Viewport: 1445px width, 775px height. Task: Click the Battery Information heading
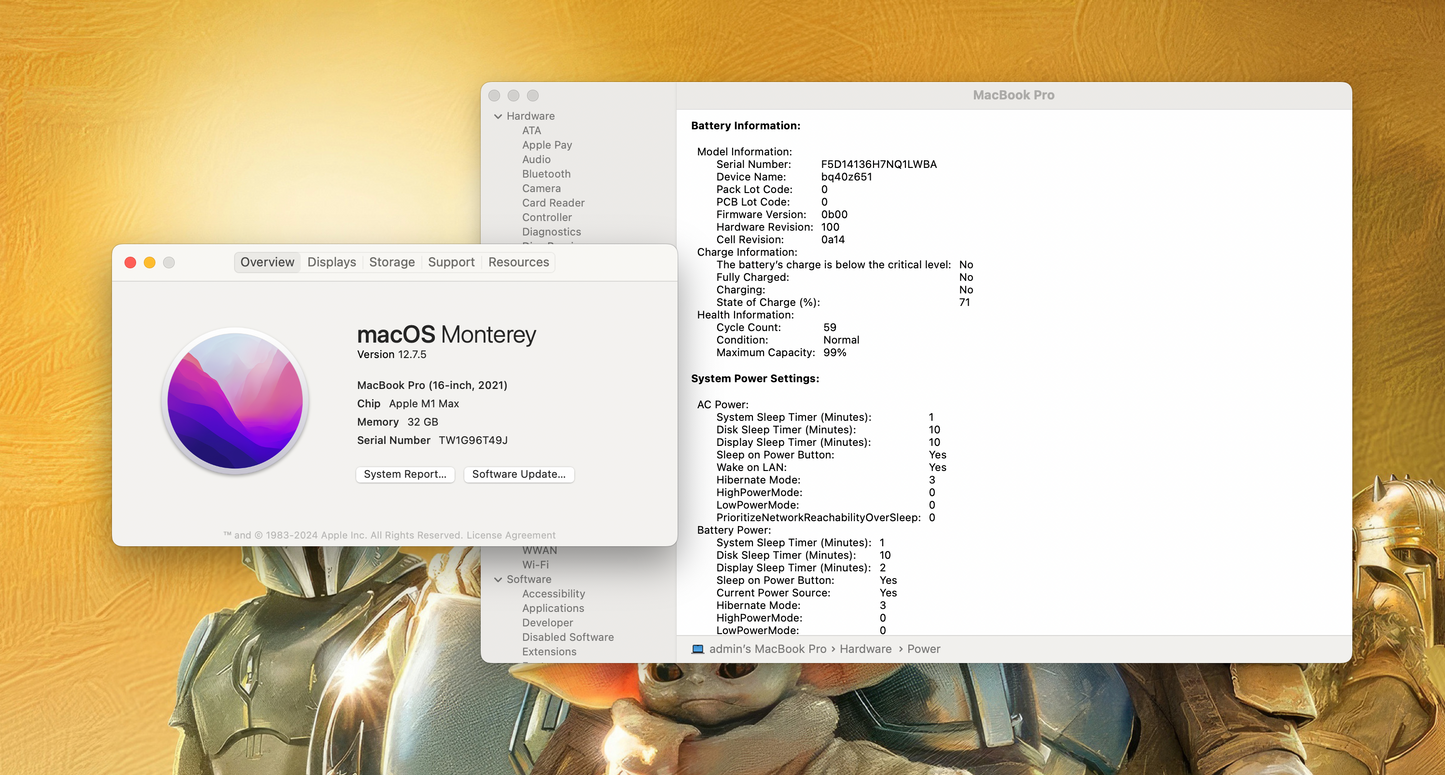pyautogui.click(x=746, y=126)
